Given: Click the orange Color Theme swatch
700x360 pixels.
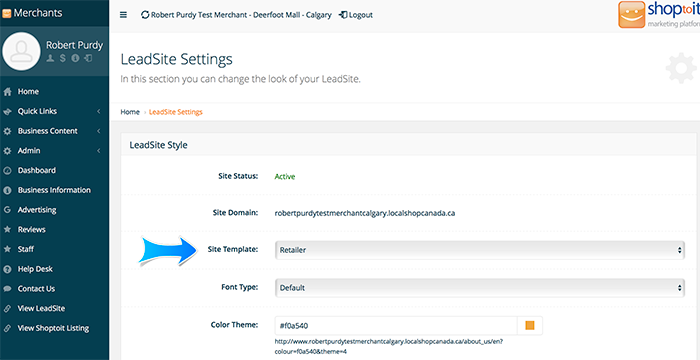Looking at the screenshot, I should 530,326.
